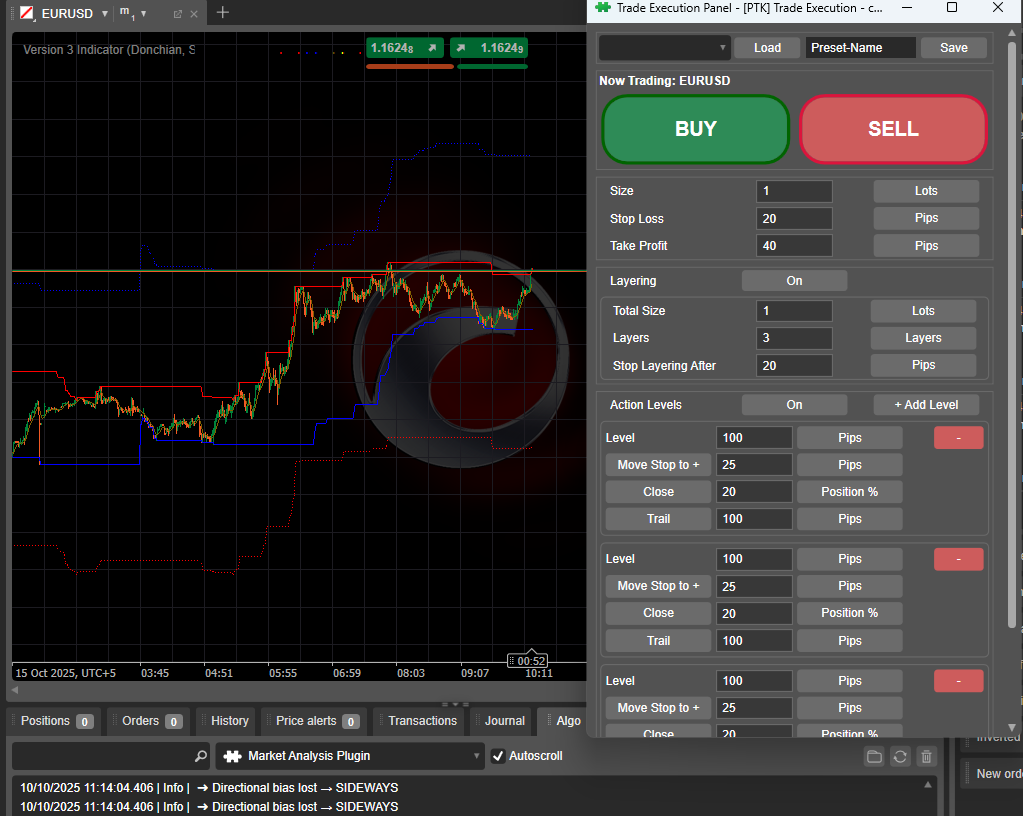The width and height of the screenshot is (1023, 816).
Task: Click the Stop Loss value field
Action: pyautogui.click(x=794, y=219)
